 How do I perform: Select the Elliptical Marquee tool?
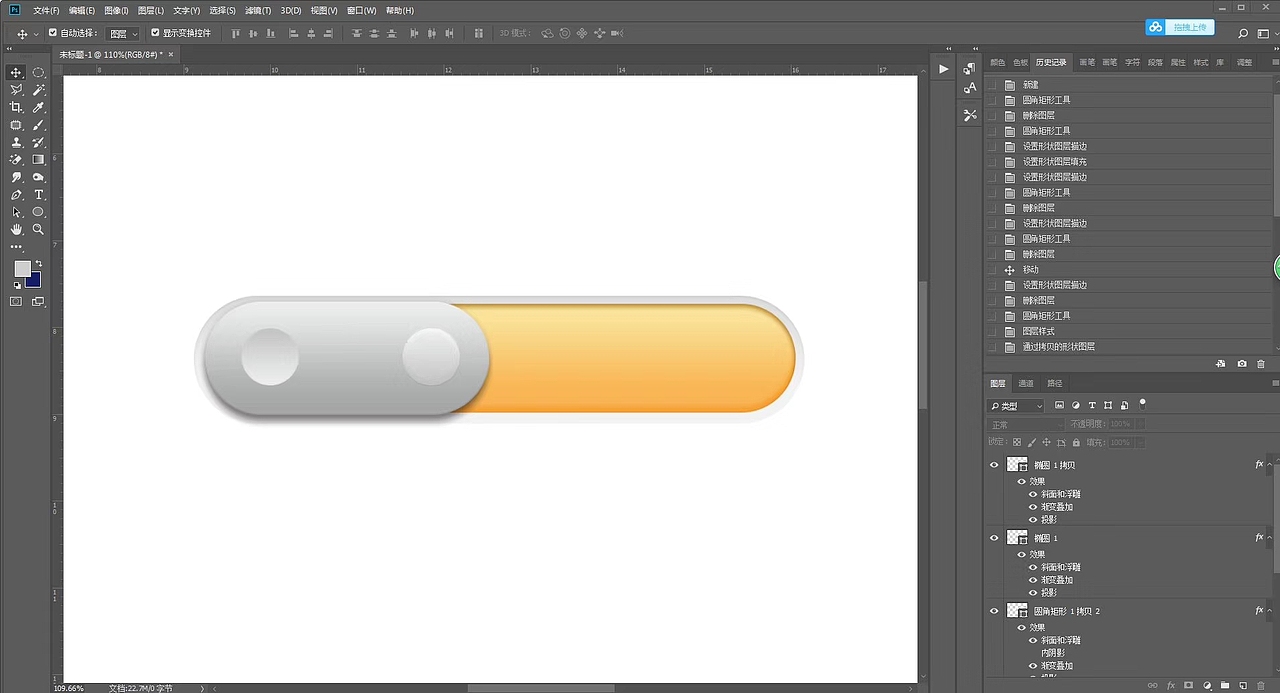38,73
